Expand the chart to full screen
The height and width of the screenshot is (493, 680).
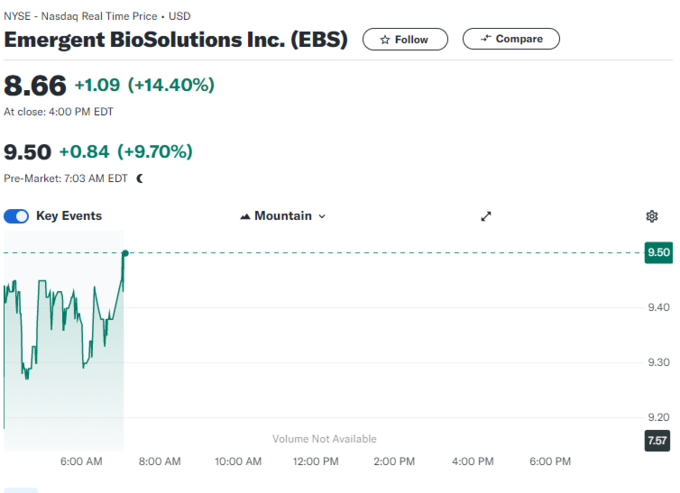(486, 216)
